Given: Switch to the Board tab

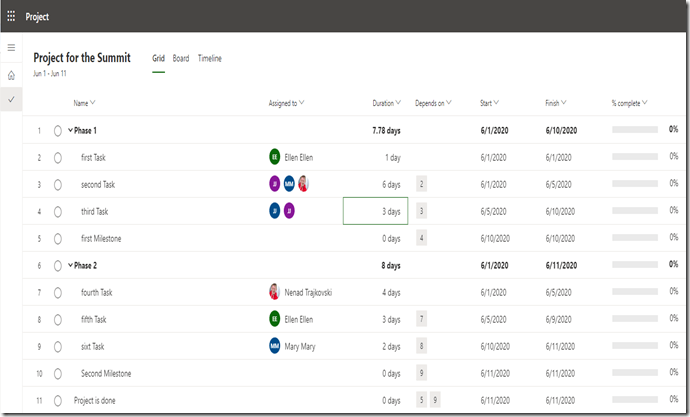Looking at the screenshot, I should point(181,58).
